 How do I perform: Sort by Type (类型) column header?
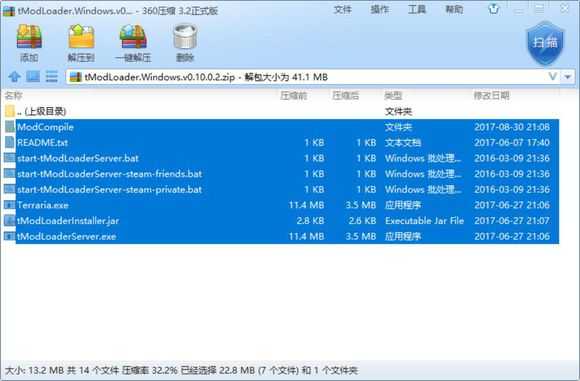(x=393, y=95)
